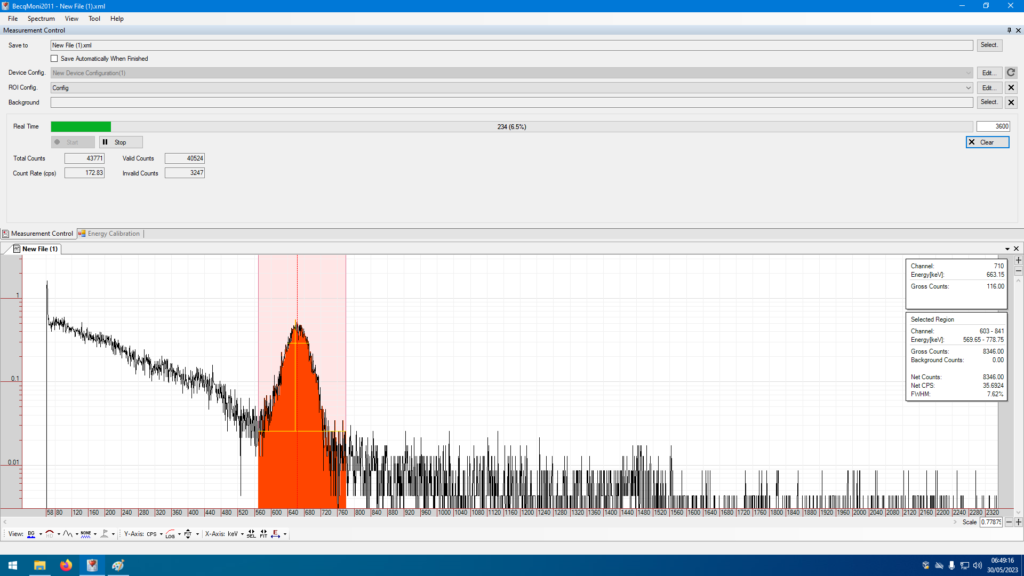
Task: Zoom out vertically with minus icon
Action: [1018, 270]
